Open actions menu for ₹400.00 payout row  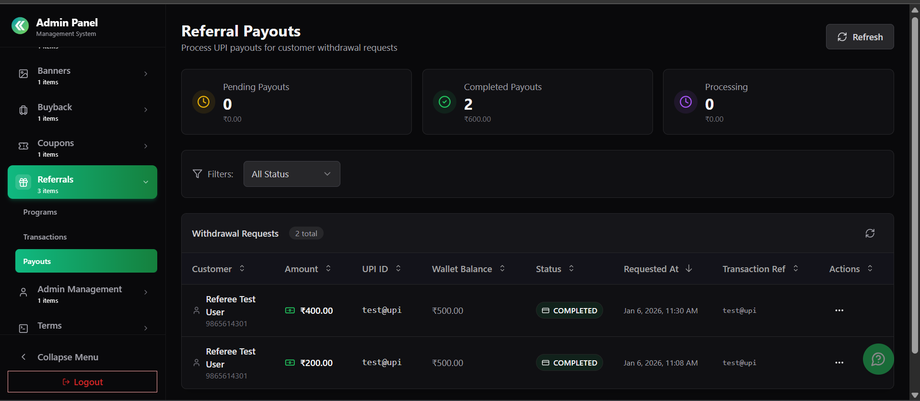pos(839,310)
